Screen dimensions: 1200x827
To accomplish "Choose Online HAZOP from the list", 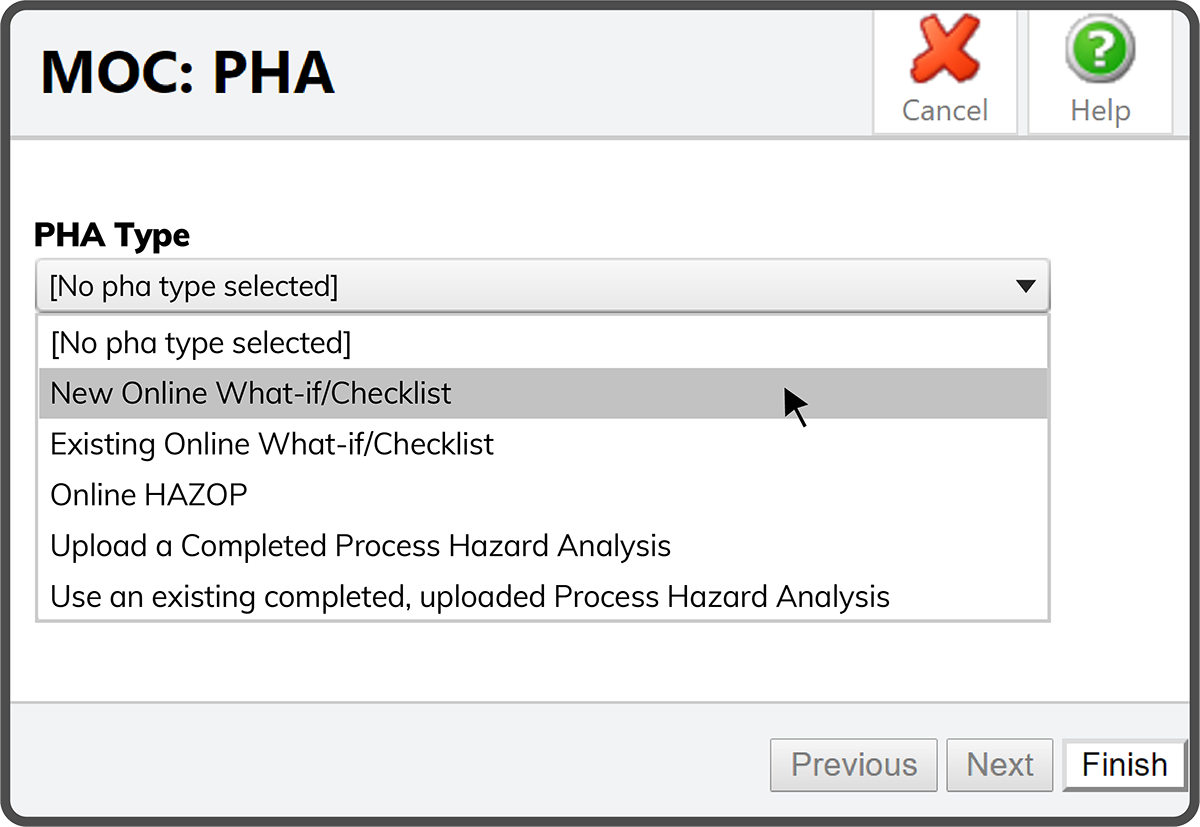I will pyautogui.click(x=149, y=495).
